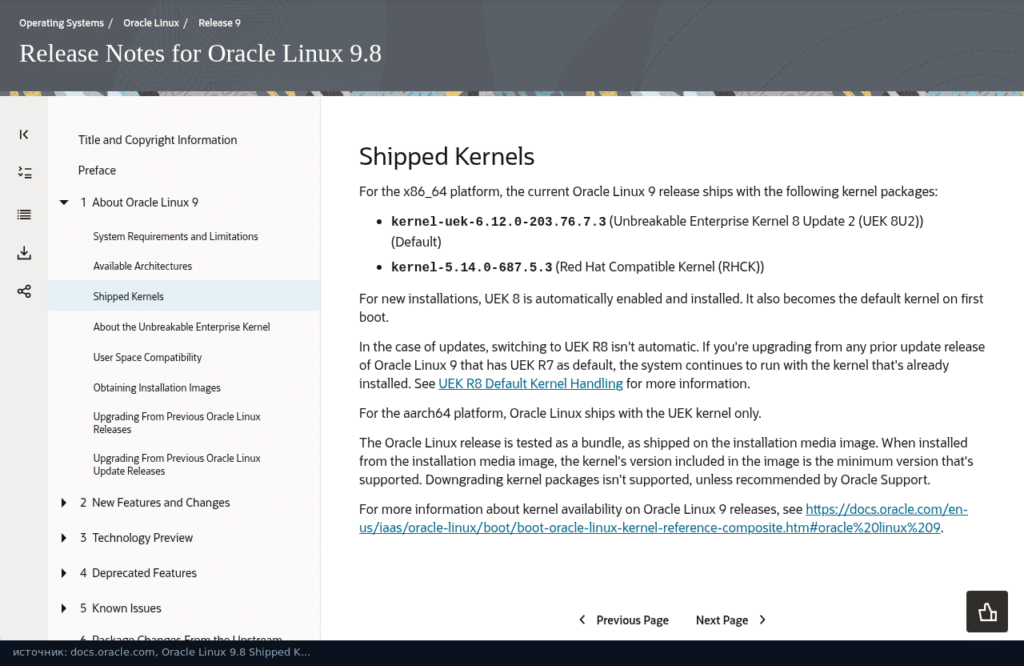Open Available Architectures page
Viewport: 1024px width, 666px height.
(x=142, y=266)
